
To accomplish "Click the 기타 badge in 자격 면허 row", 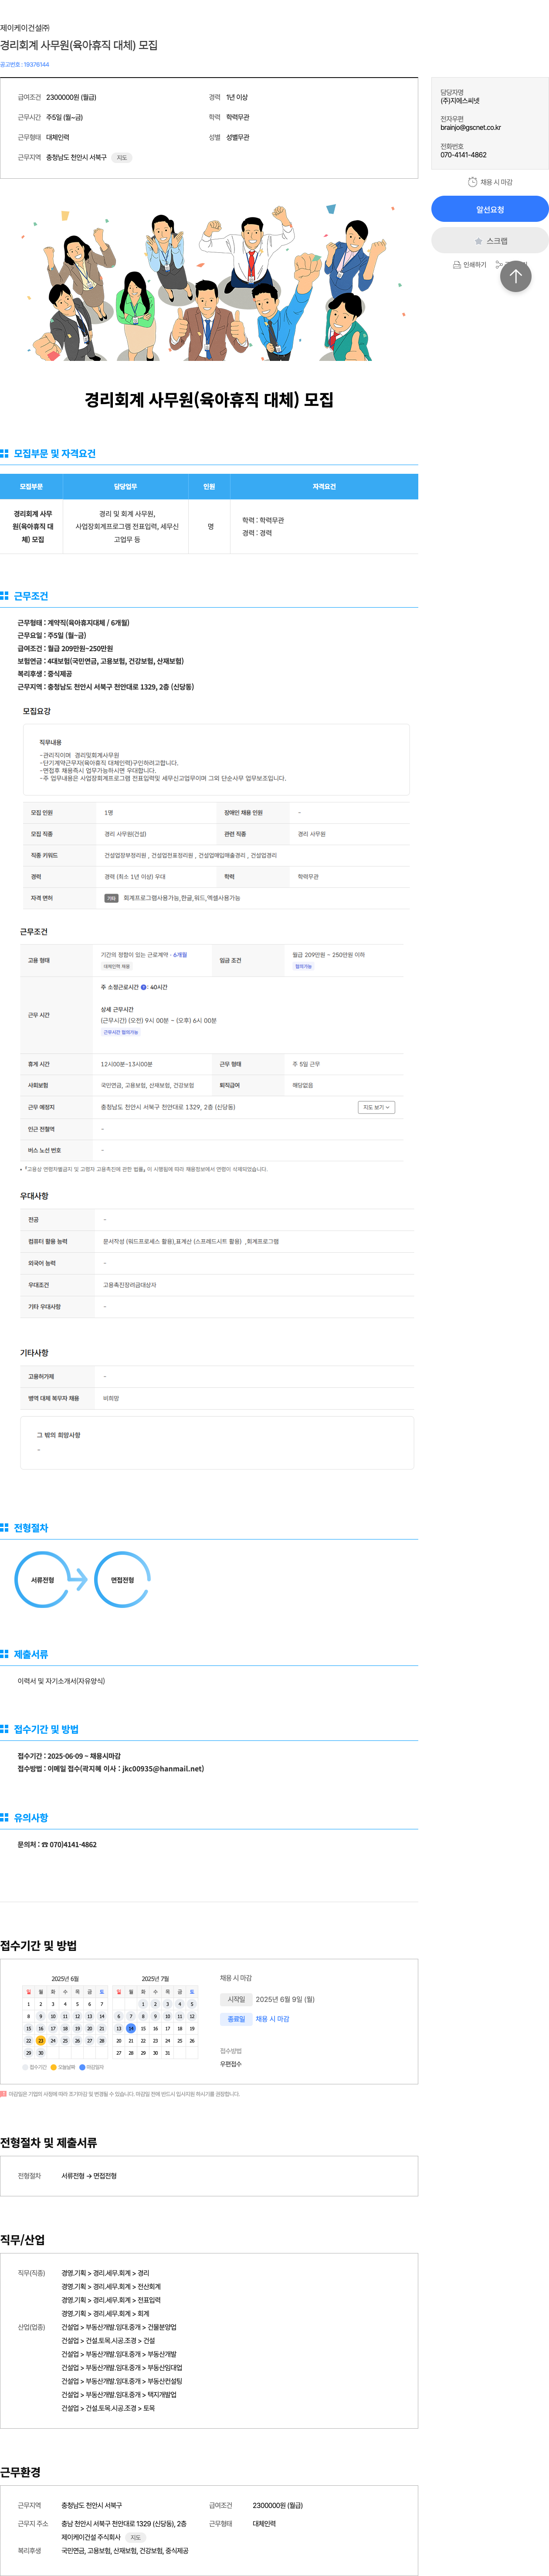I will [x=111, y=898].
